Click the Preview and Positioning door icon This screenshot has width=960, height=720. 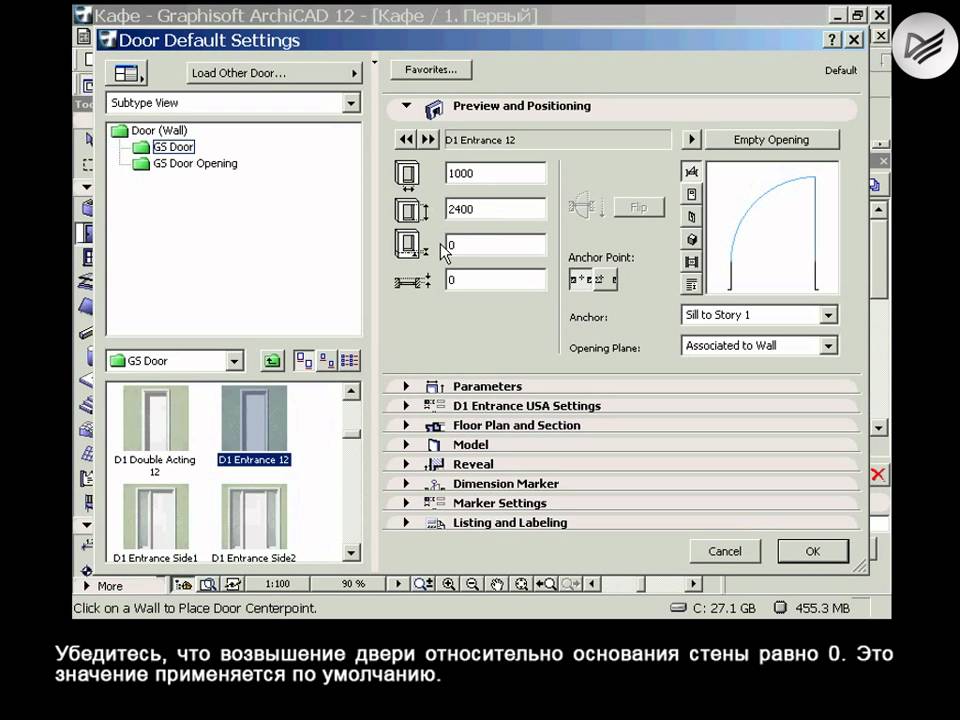coord(433,109)
